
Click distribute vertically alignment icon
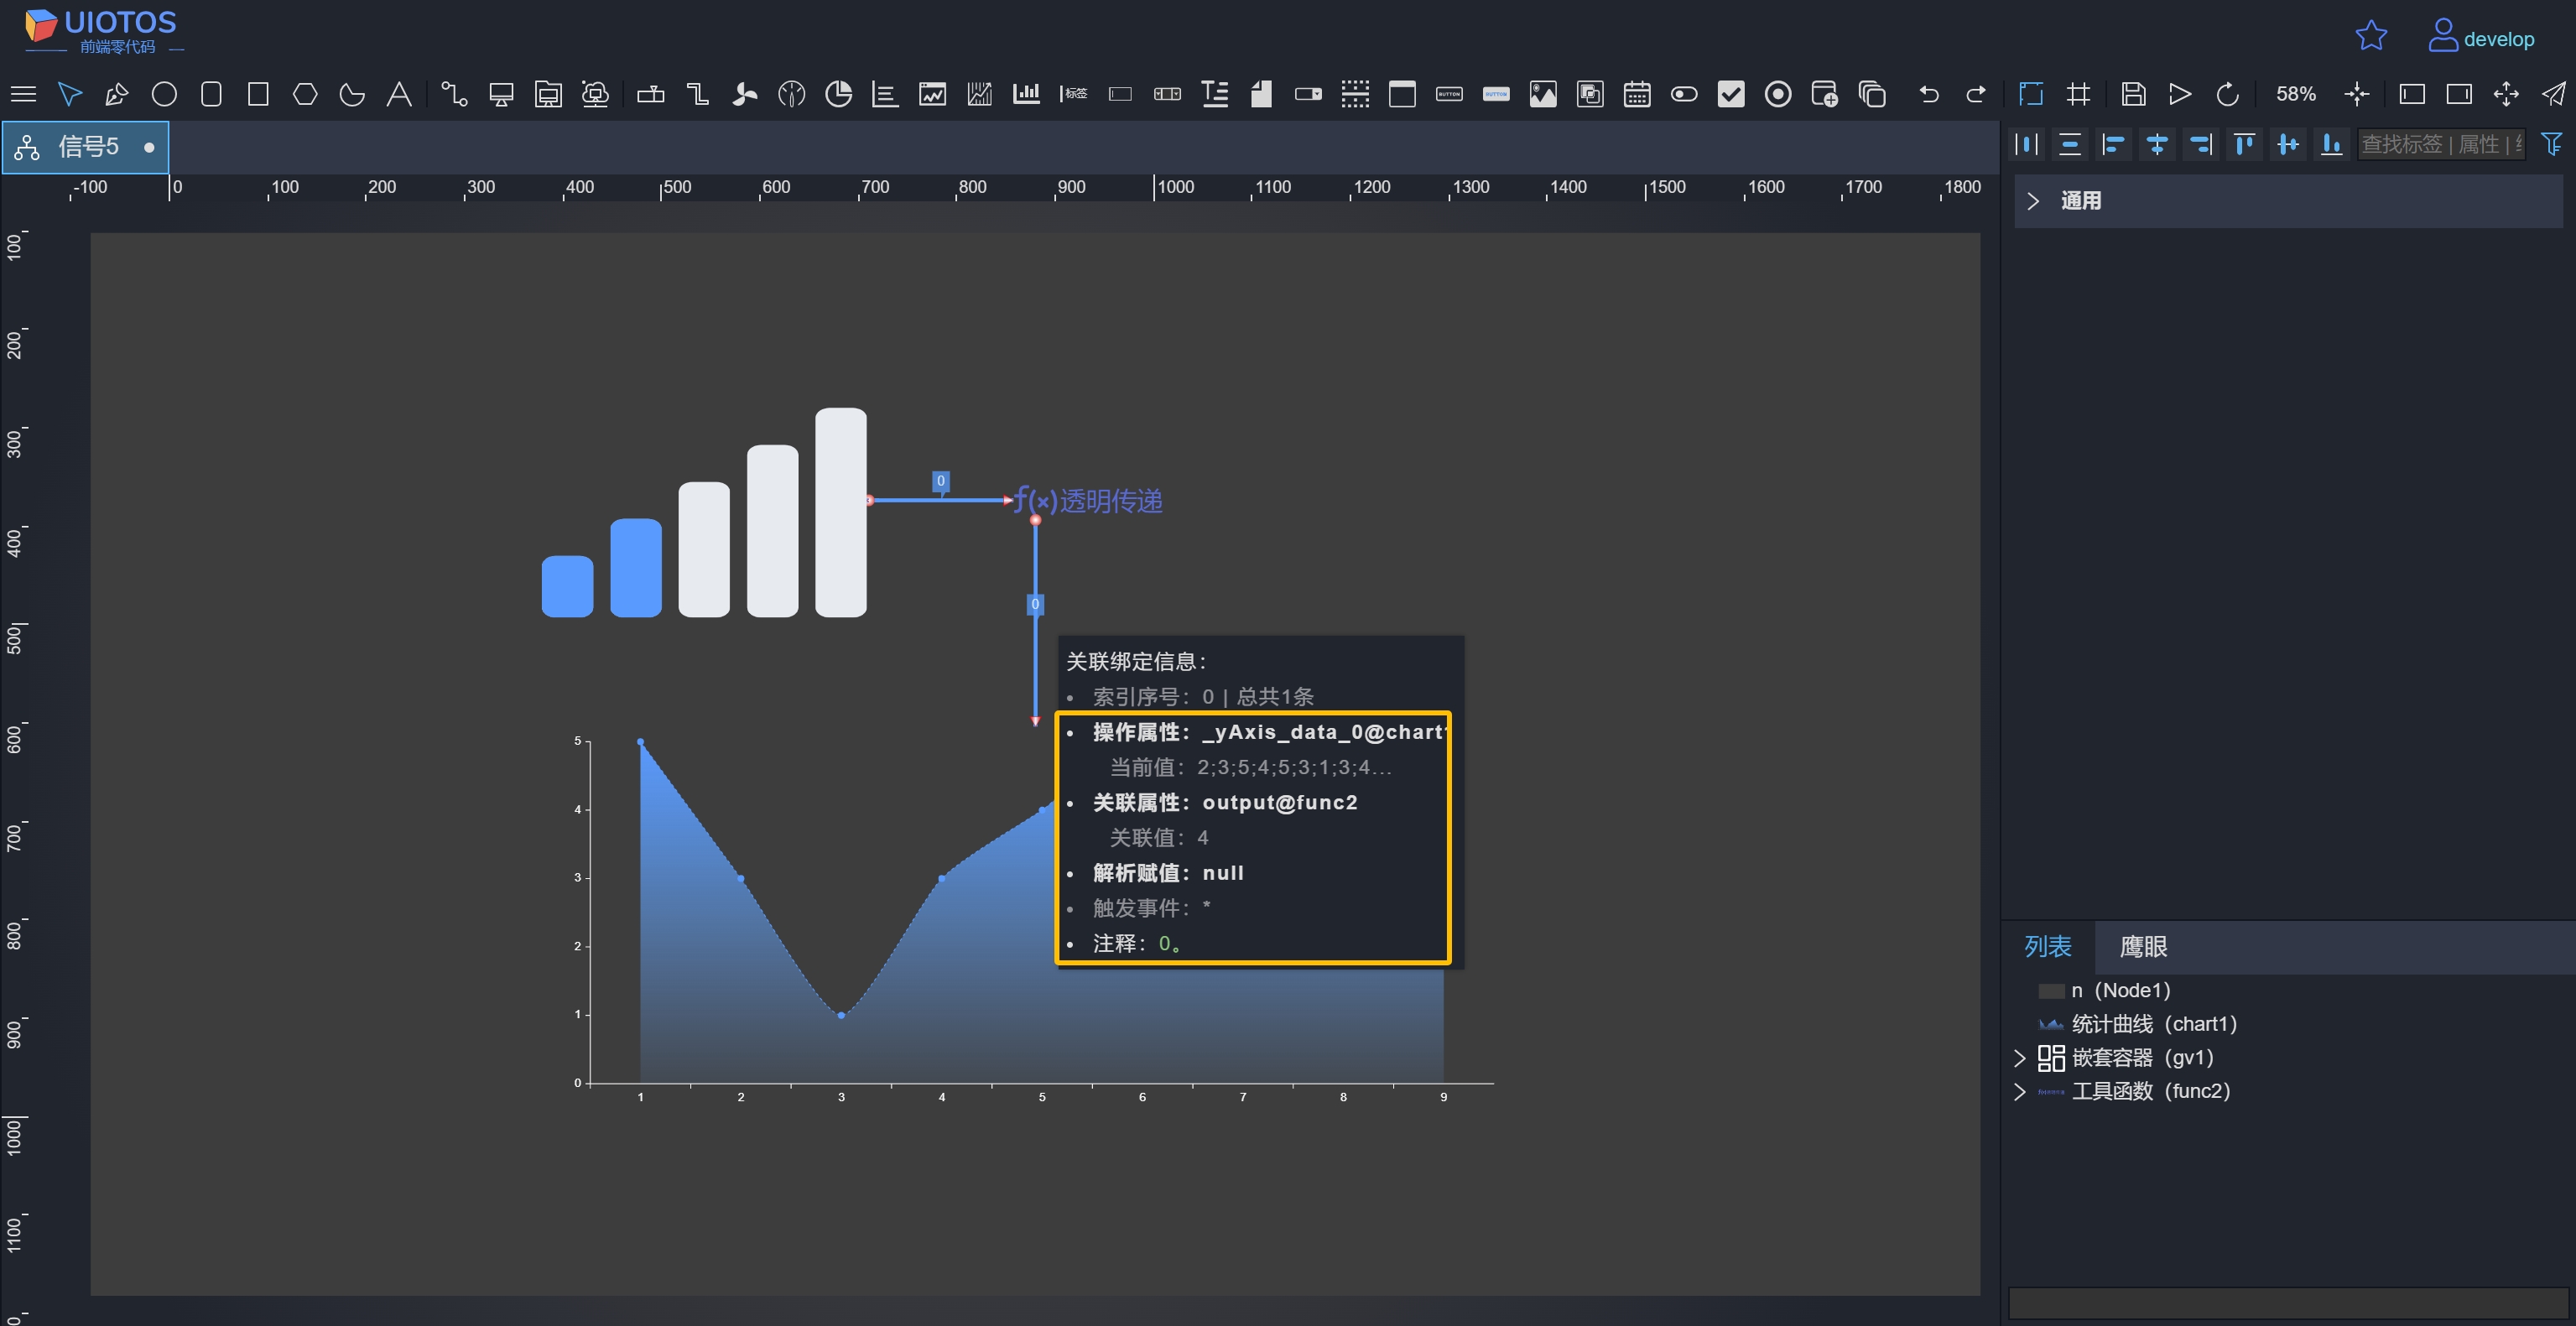[x=2070, y=145]
